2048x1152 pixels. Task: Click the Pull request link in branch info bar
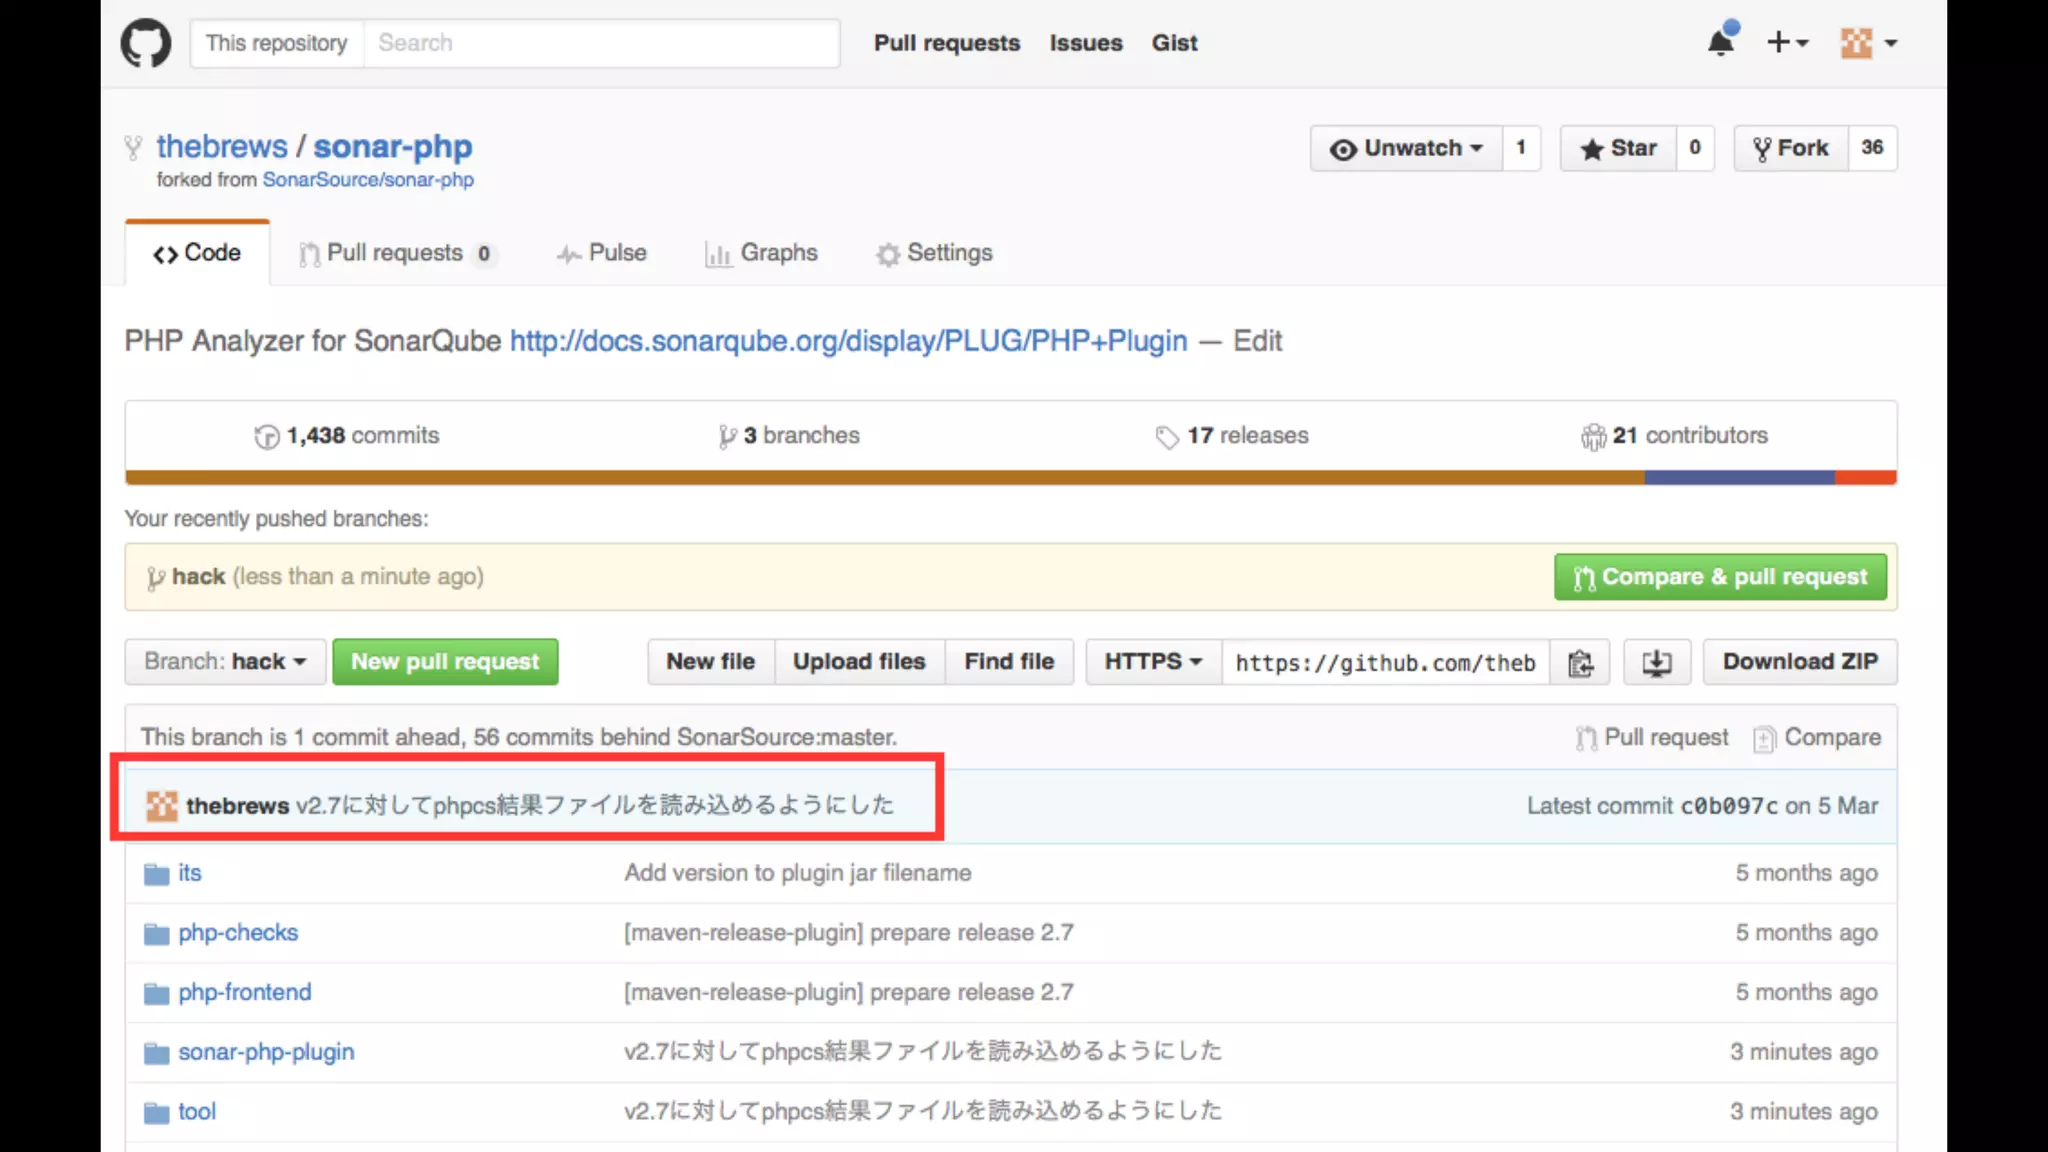[1652, 738]
